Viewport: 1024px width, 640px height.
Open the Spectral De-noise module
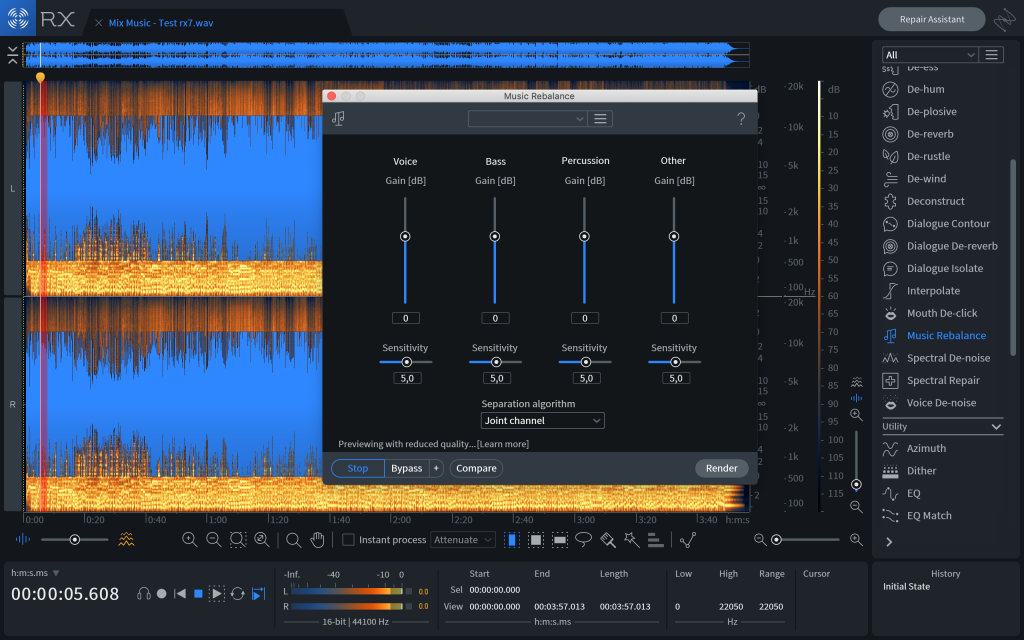coord(947,358)
